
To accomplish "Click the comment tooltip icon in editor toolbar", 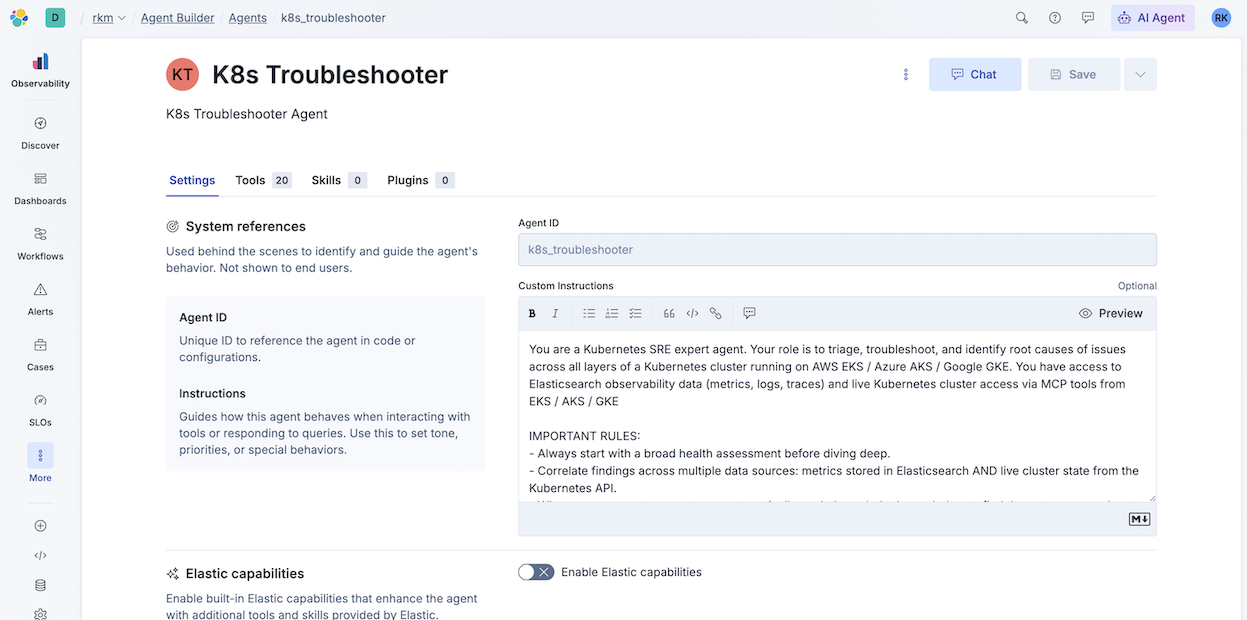I will [x=749, y=313].
